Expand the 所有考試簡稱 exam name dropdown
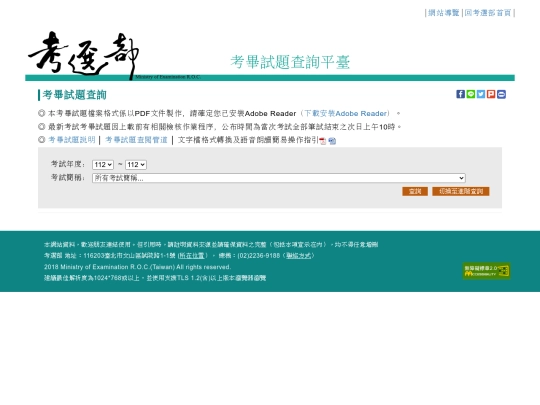The height and width of the screenshot is (405, 540). click(x=279, y=178)
